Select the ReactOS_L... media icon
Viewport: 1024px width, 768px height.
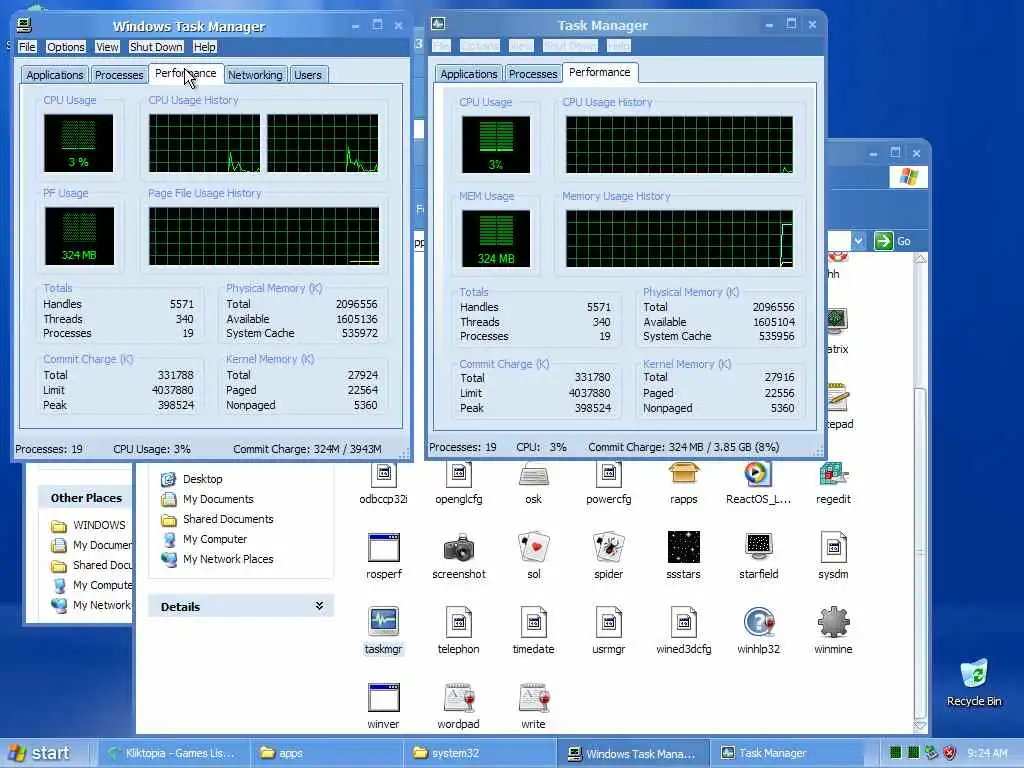(x=758, y=473)
